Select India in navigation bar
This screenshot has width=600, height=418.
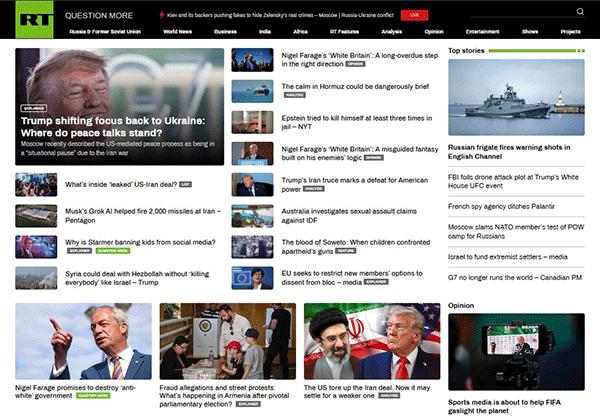[x=265, y=32]
